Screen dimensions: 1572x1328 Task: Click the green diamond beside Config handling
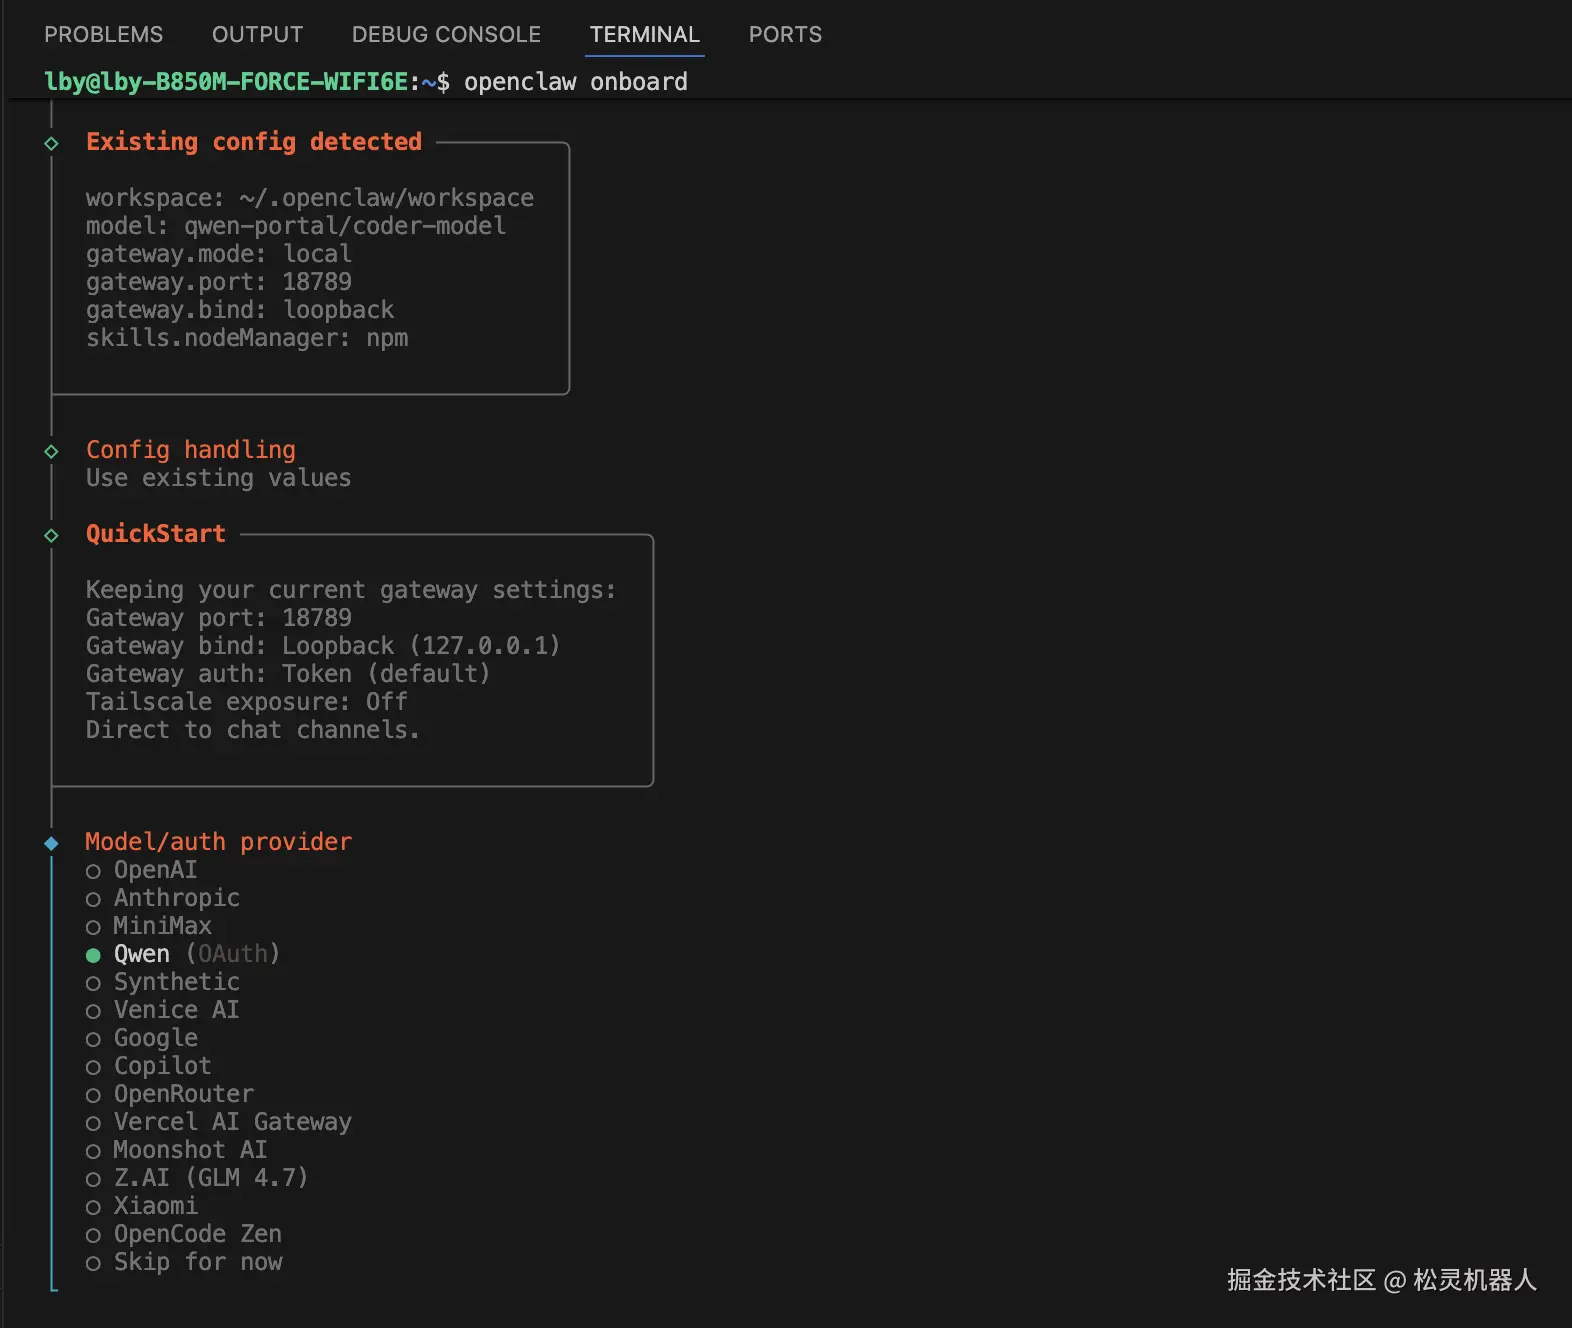tap(52, 451)
